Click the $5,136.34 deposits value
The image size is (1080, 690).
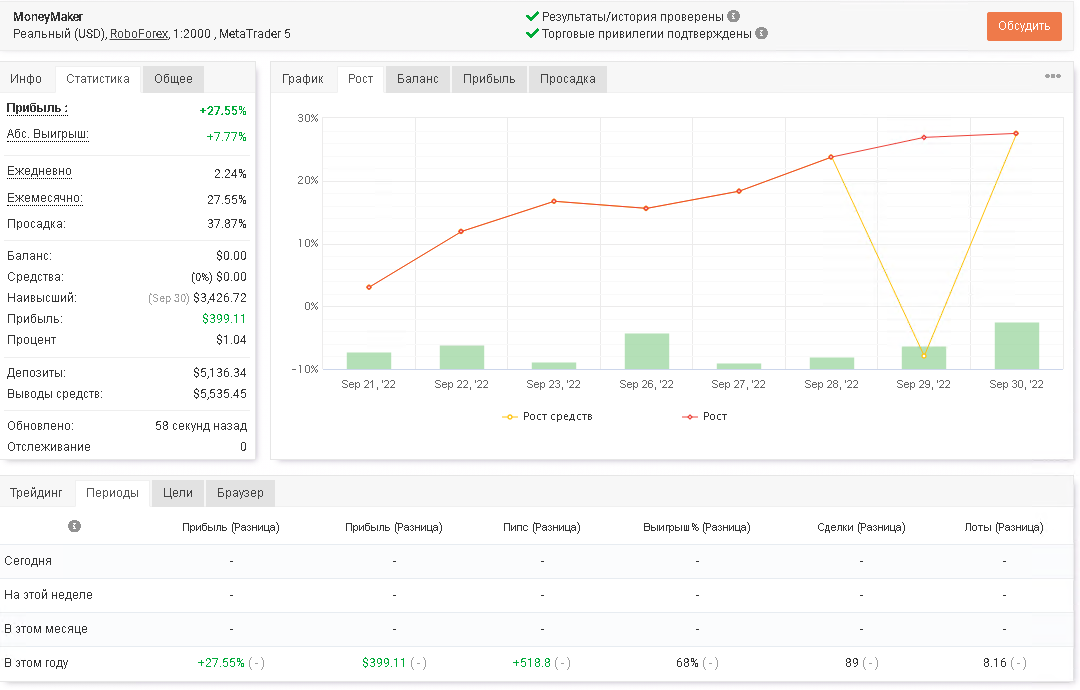220,373
